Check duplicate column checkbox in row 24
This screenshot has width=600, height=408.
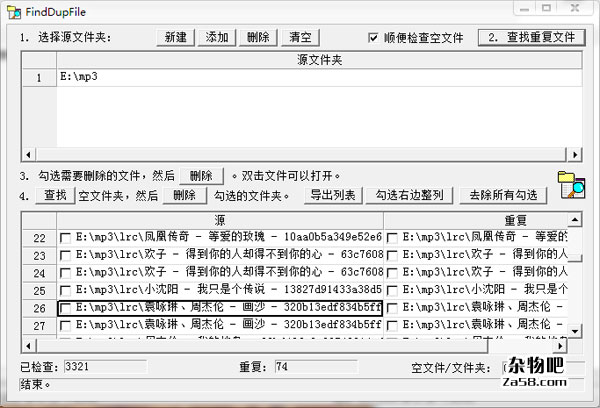(x=392, y=273)
